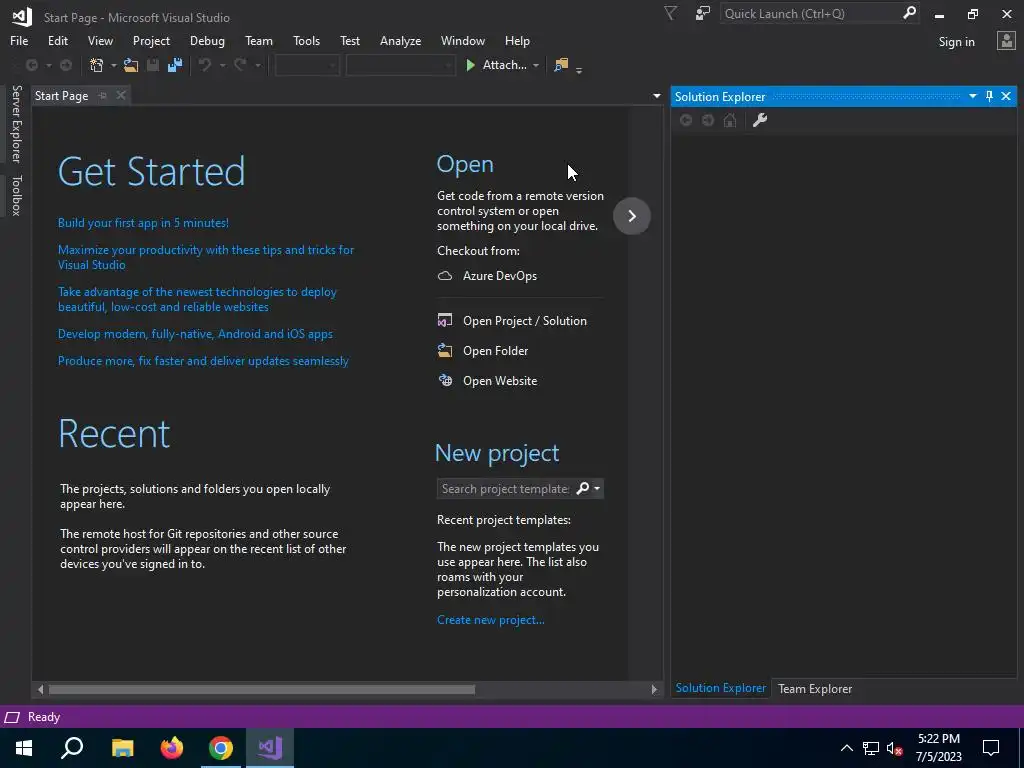Open the File menu
Viewport: 1024px width, 768px height.
coord(19,41)
